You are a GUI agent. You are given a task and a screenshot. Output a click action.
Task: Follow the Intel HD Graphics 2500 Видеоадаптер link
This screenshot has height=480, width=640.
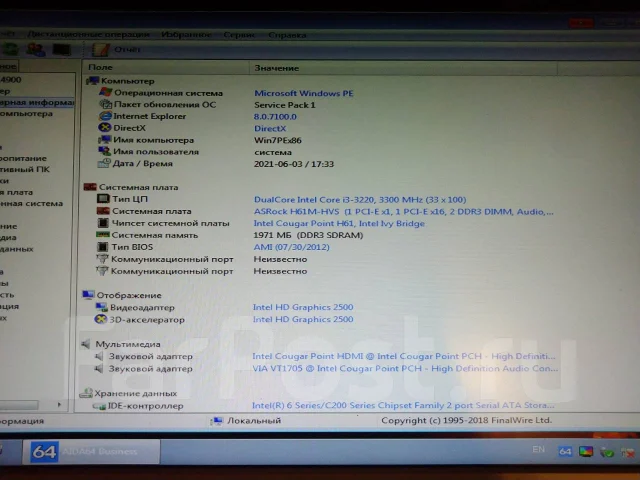click(303, 307)
